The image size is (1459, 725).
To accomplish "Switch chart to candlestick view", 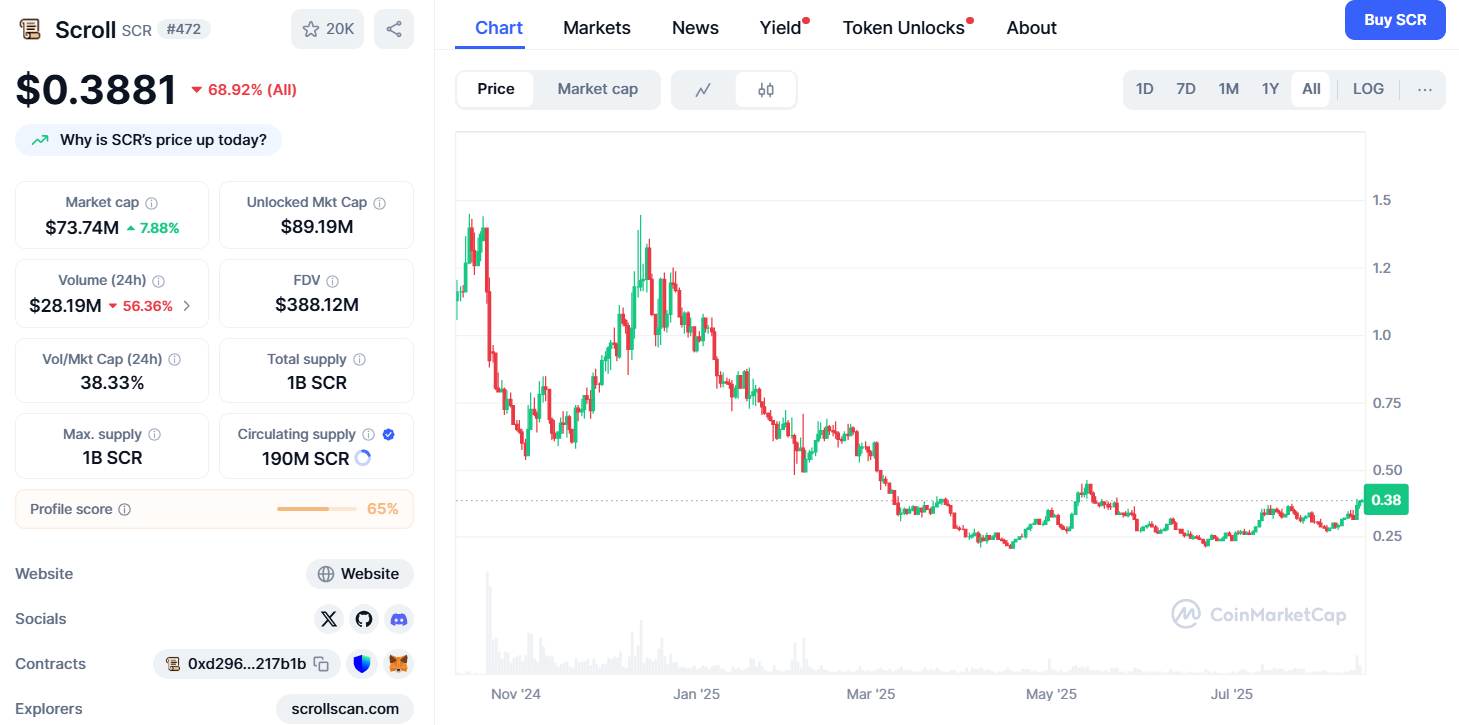I will pos(766,90).
